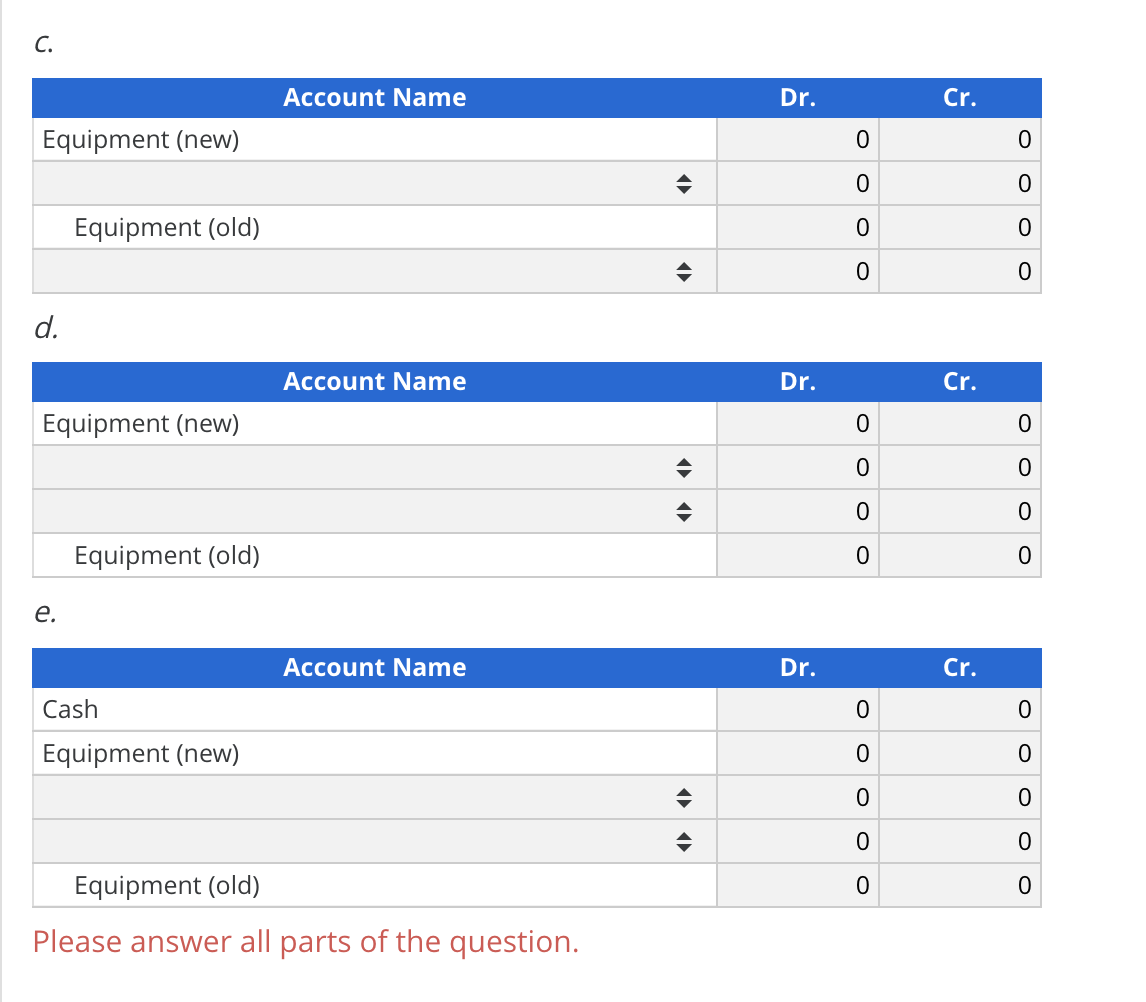Select the Cash account name cell in e
Image resolution: width=1146 pixels, height=1002 pixels.
(x=374, y=709)
